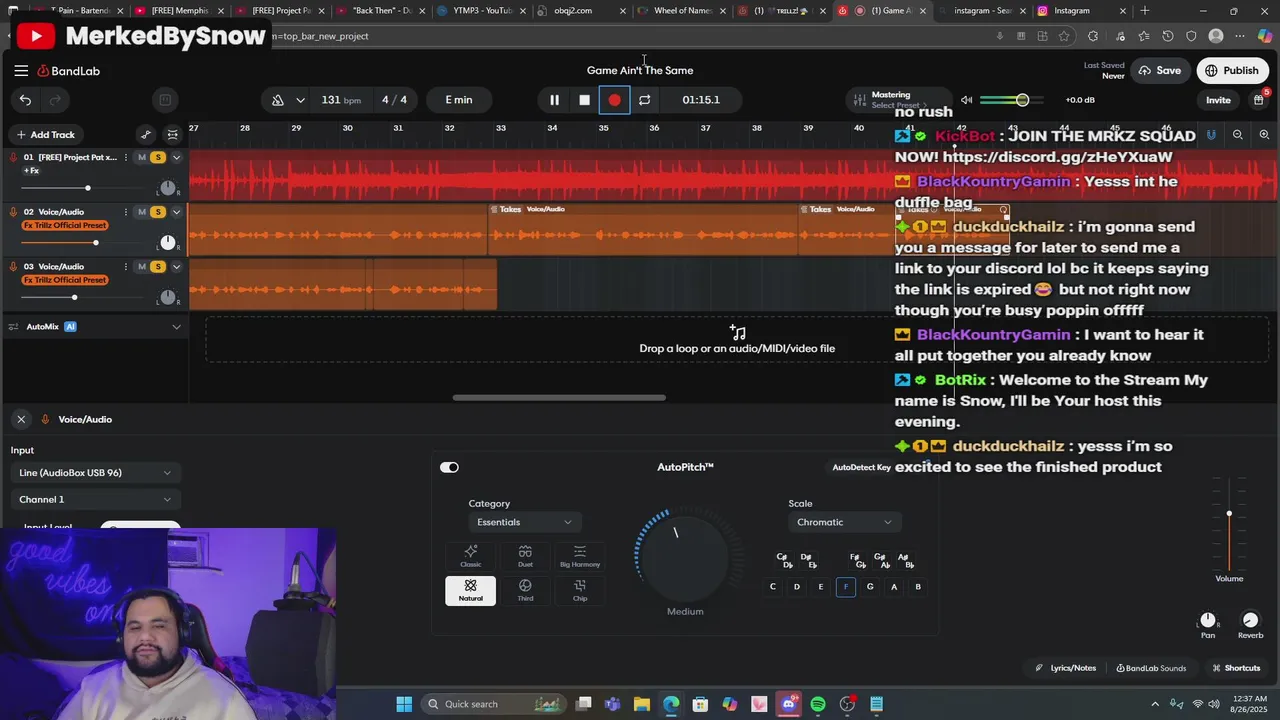The height and width of the screenshot is (720, 1280).
Task: Toggle the snap magnet icon
Action: point(1211,135)
